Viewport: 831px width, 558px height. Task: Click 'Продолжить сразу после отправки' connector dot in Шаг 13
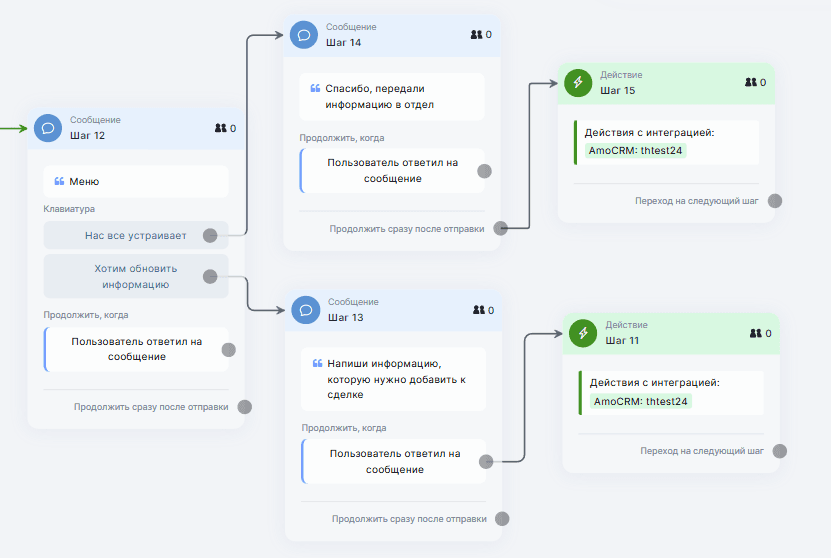tap(502, 519)
